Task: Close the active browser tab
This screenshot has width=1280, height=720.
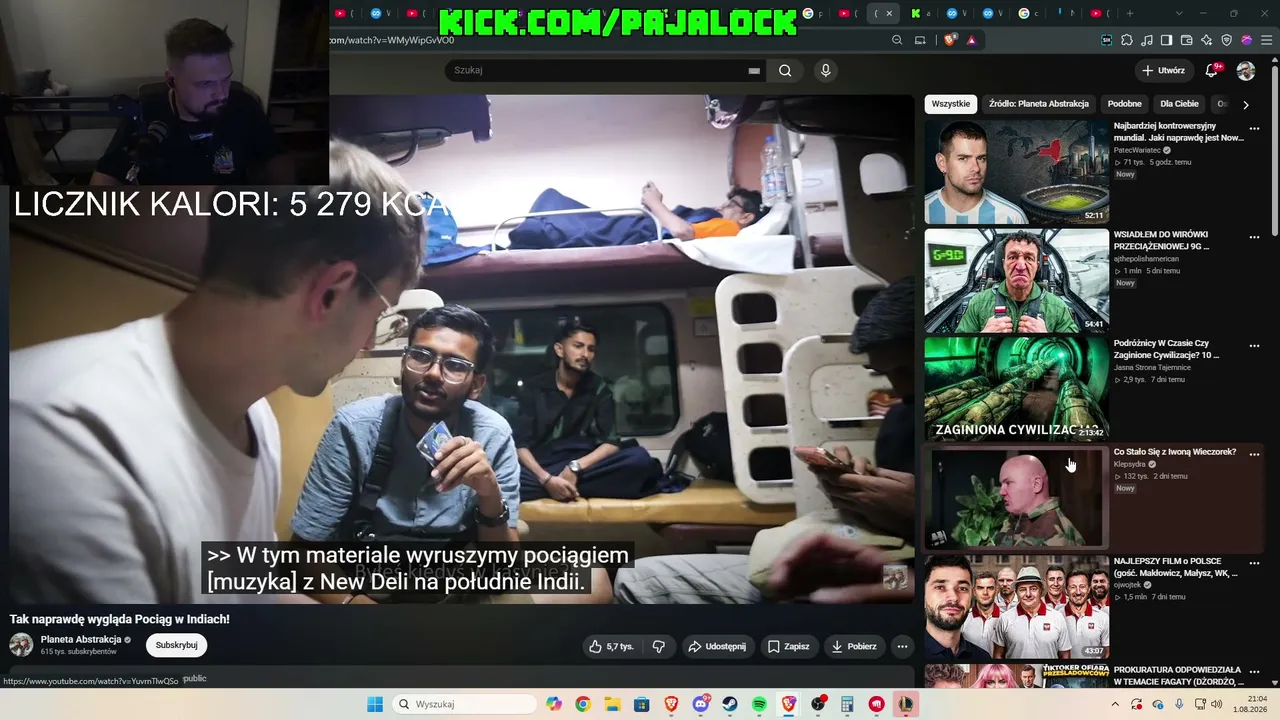Action: (891, 13)
